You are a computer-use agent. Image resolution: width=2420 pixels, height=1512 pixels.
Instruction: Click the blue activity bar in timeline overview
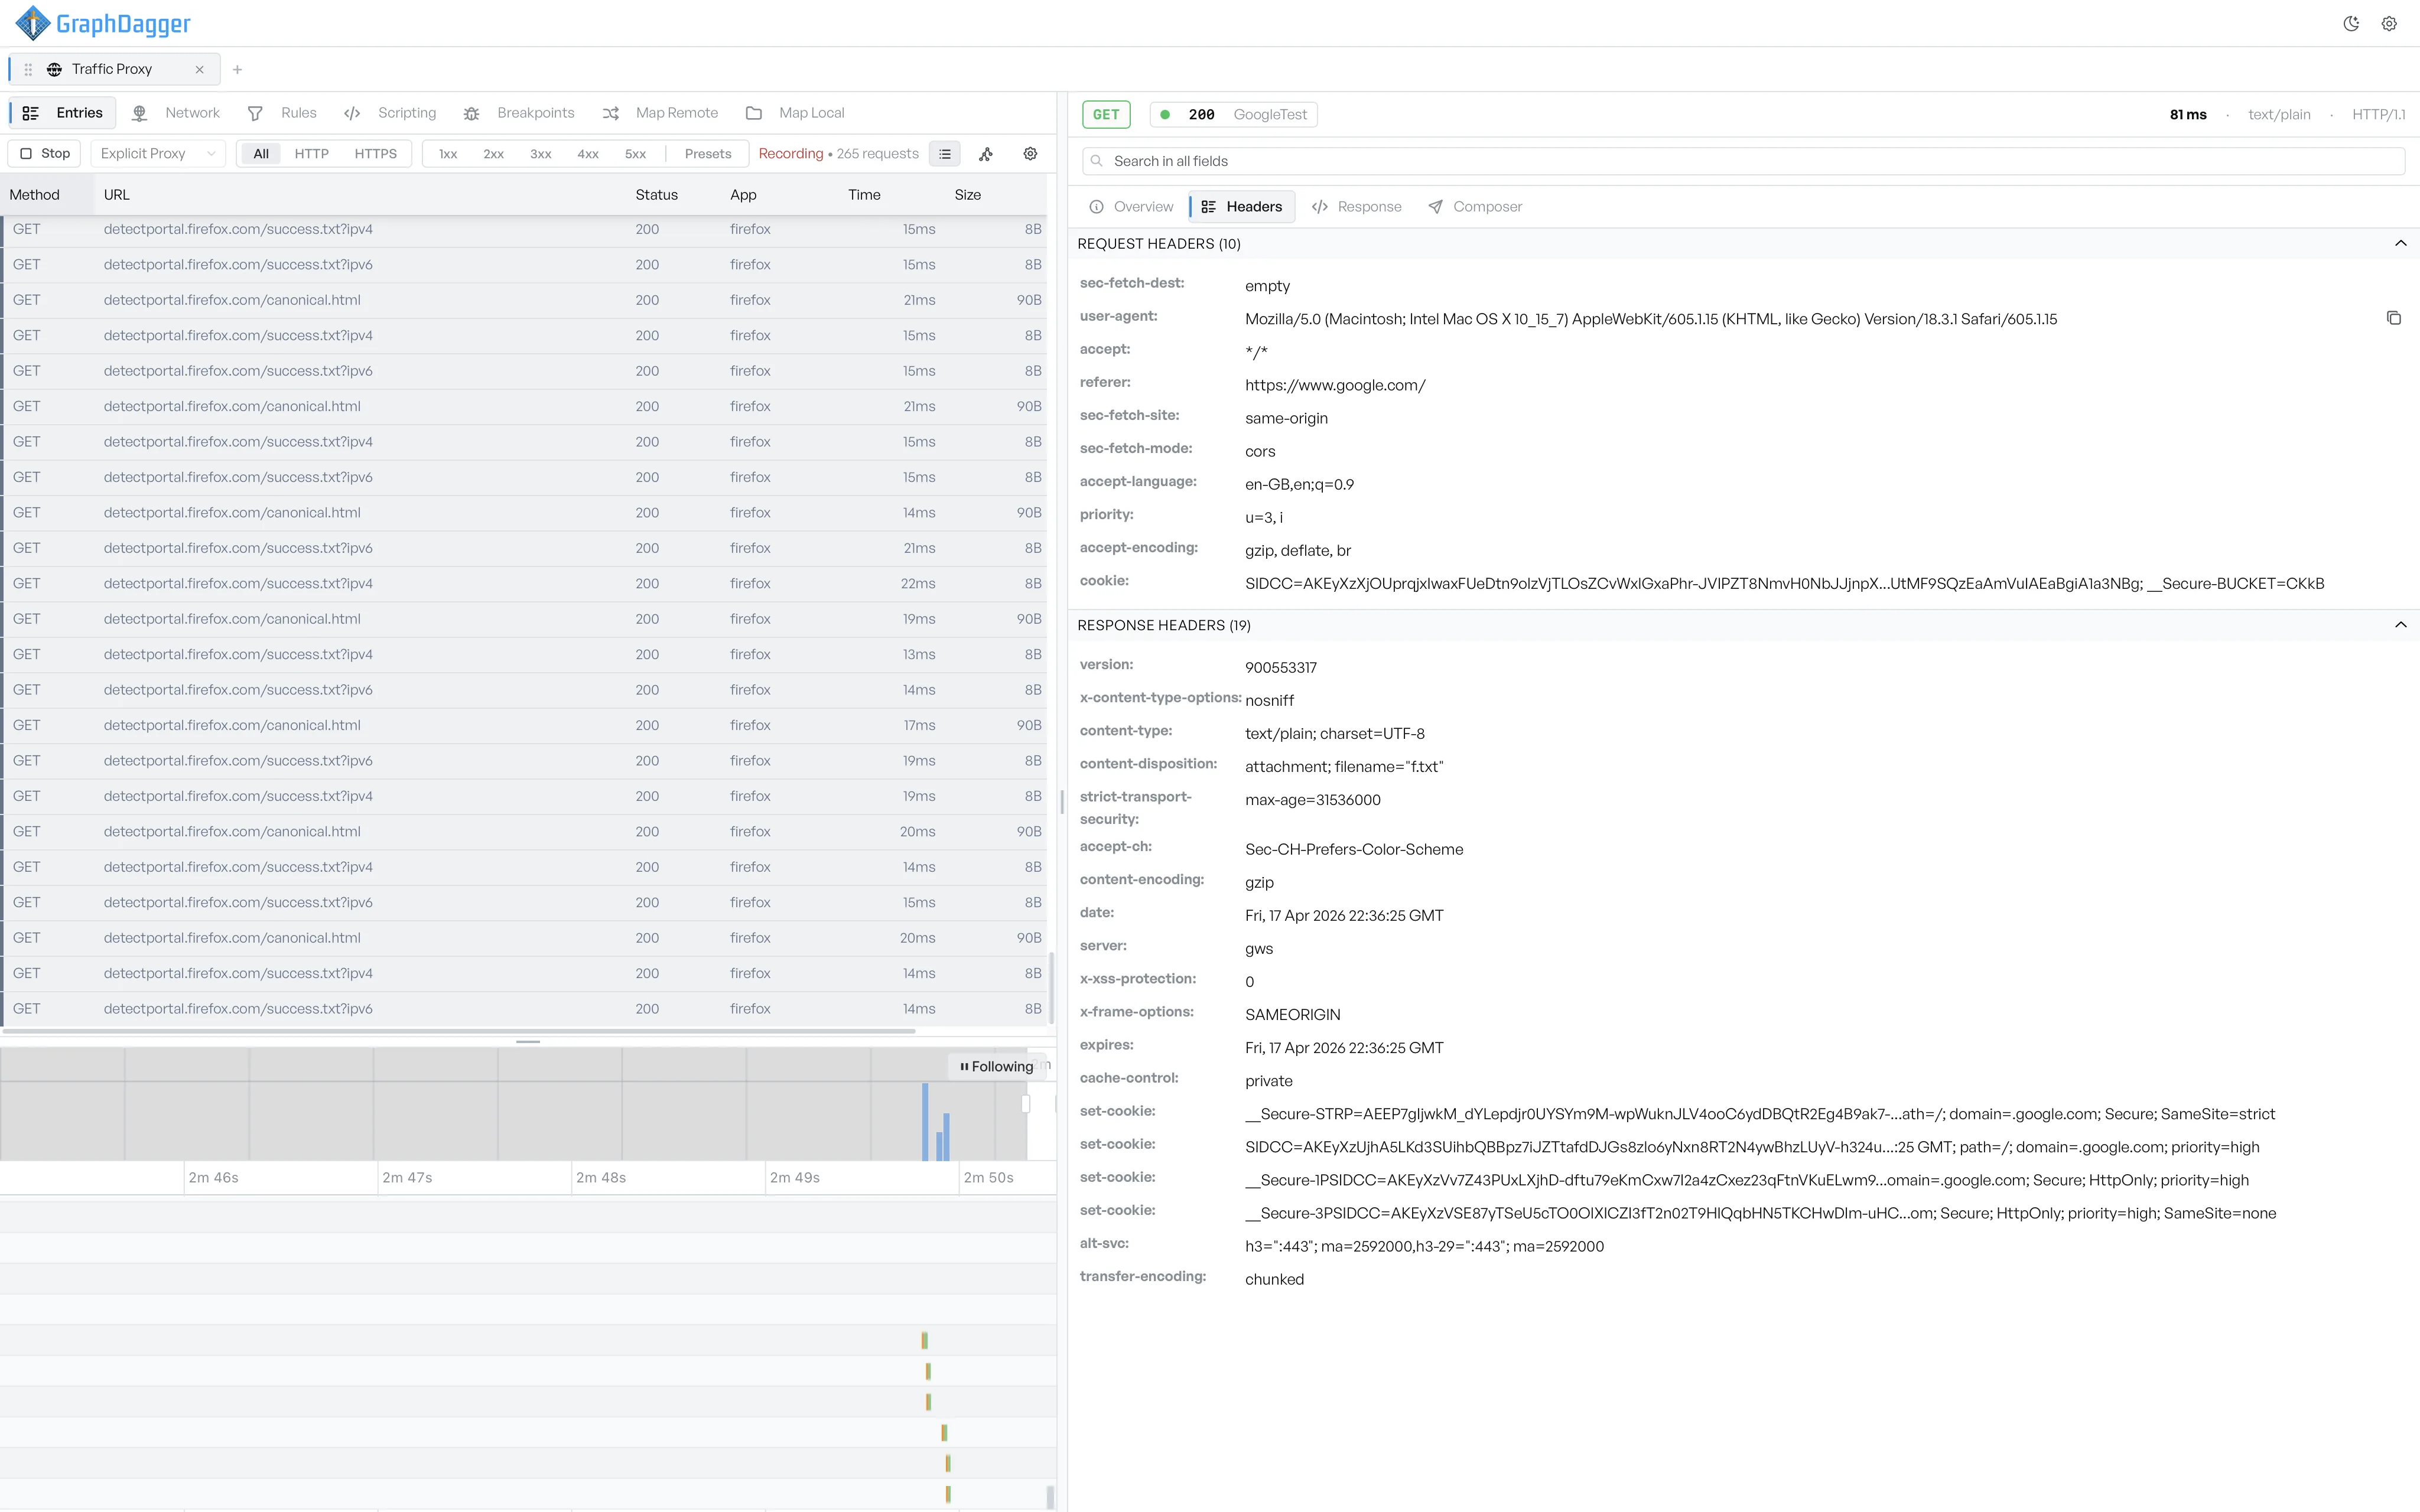coord(925,1122)
